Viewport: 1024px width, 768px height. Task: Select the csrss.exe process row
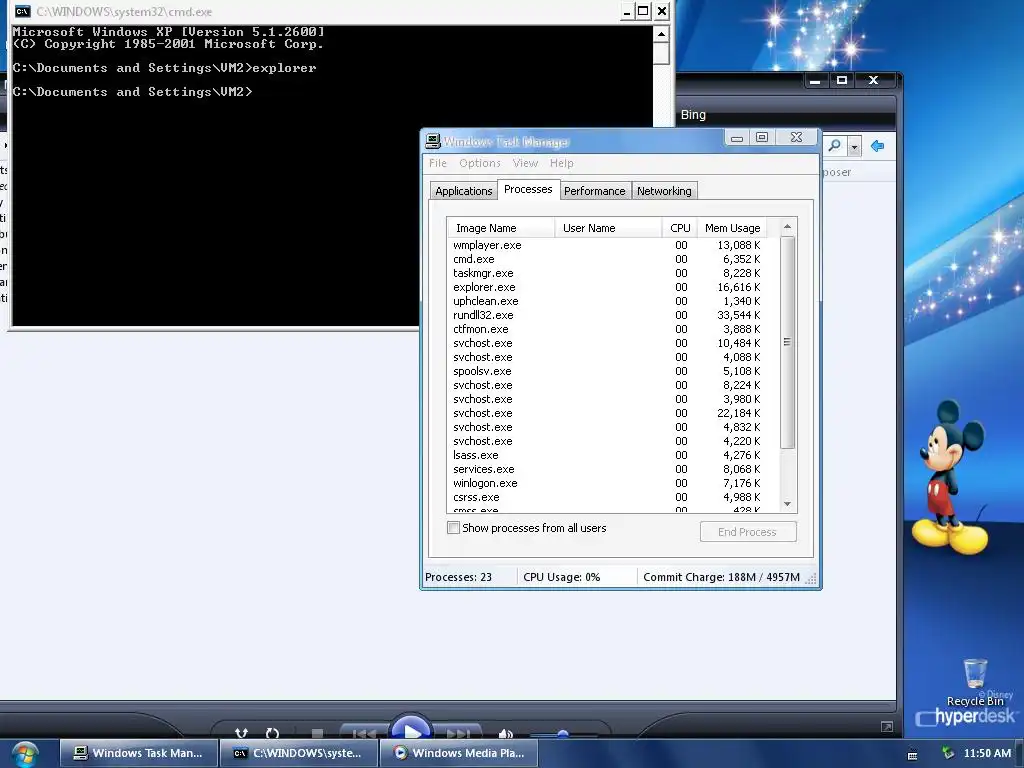click(613, 497)
